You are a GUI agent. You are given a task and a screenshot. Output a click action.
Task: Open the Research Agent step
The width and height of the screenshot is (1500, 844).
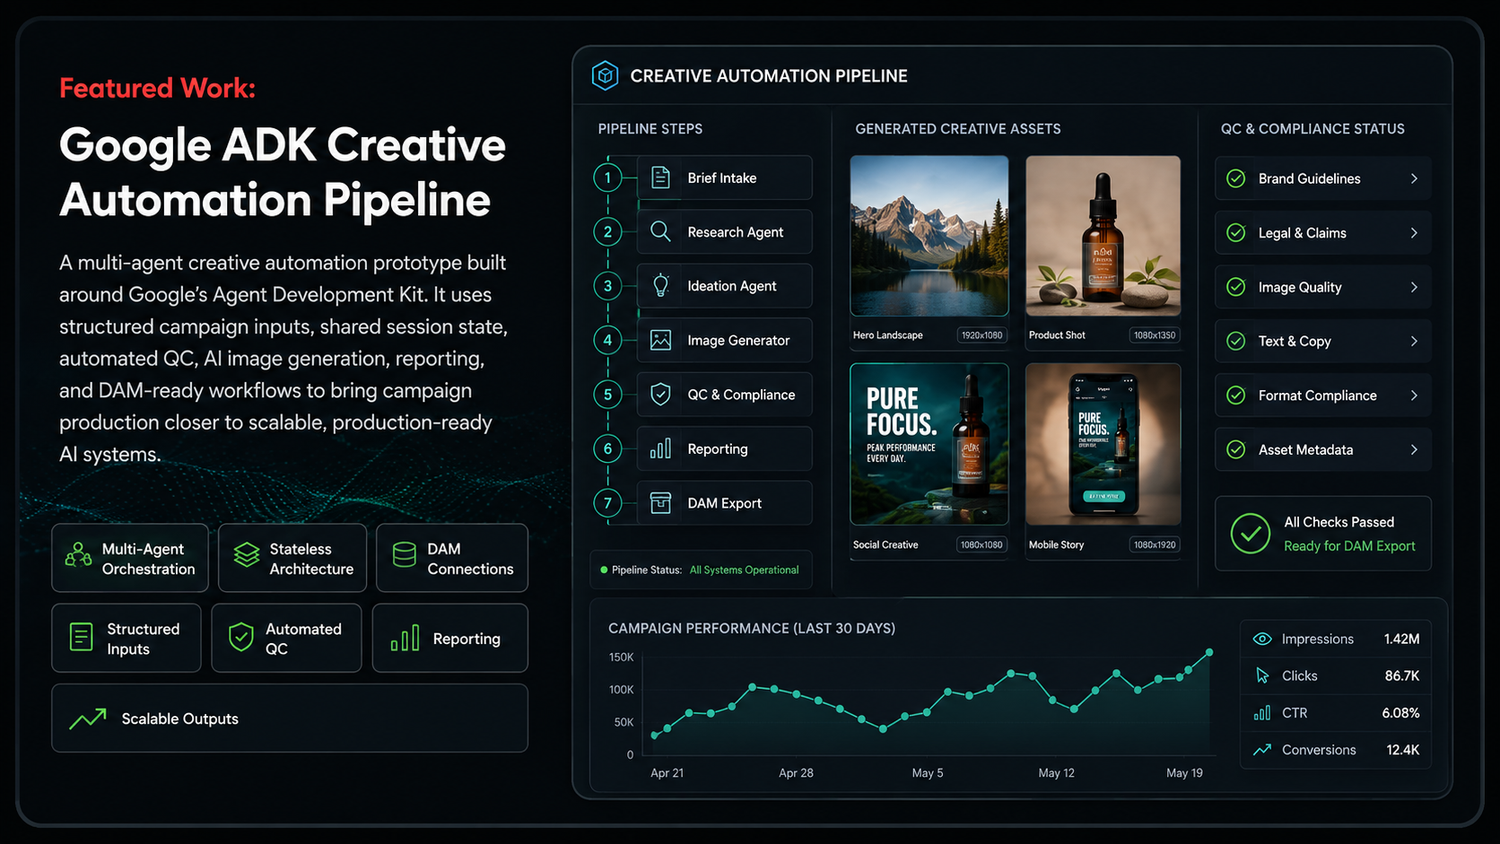click(x=725, y=232)
